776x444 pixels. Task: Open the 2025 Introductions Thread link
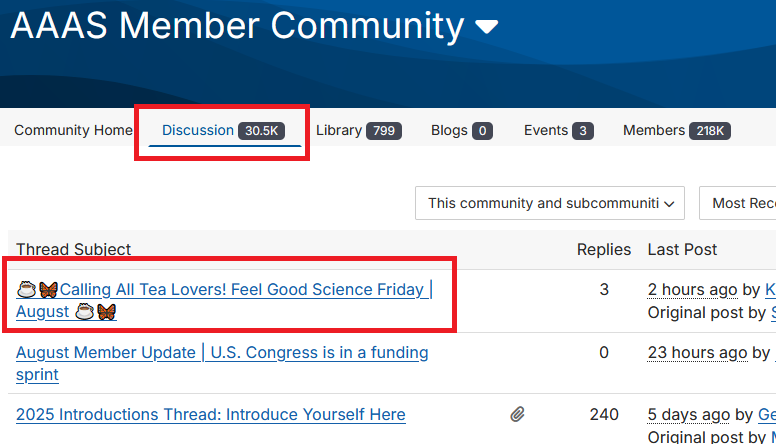[x=211, y=414]
